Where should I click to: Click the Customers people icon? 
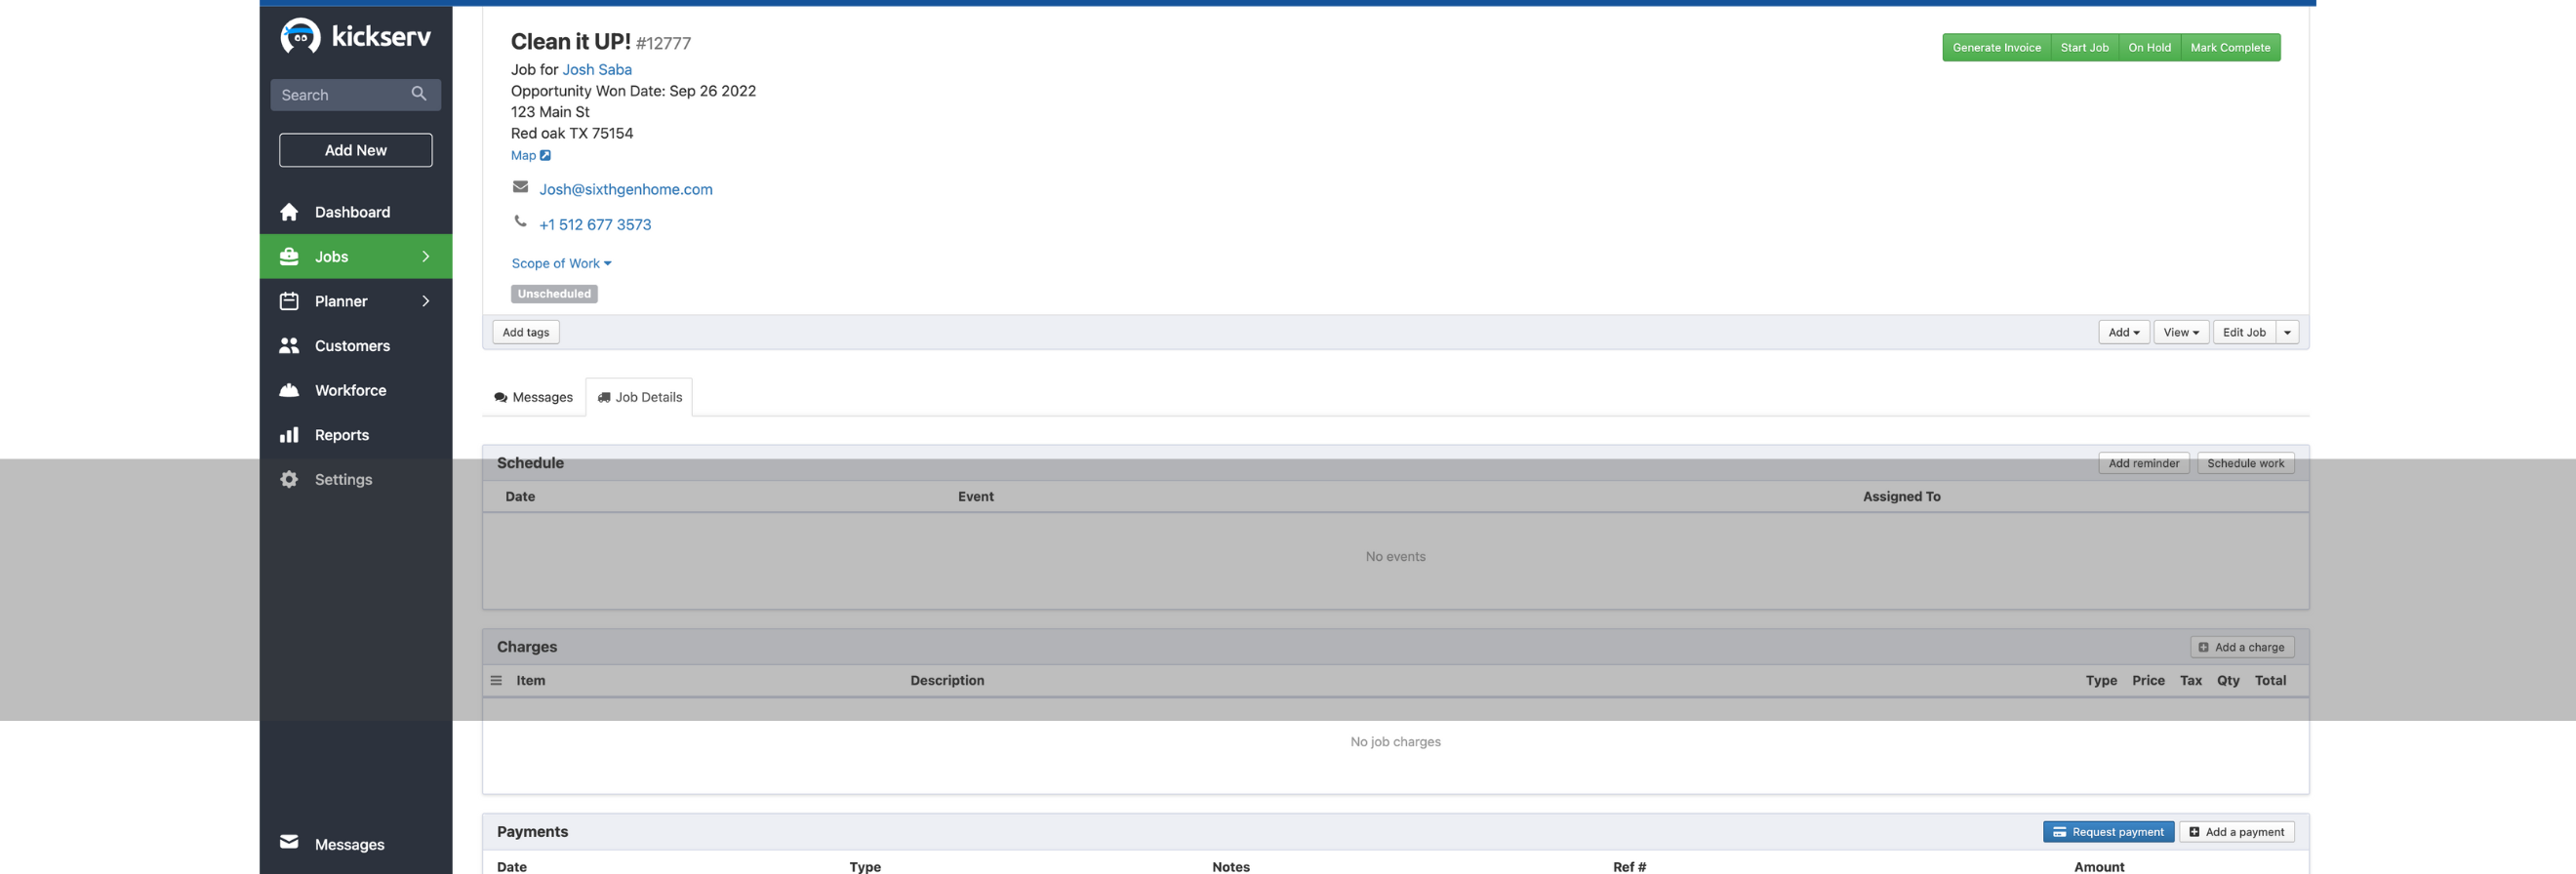(289, 346)
